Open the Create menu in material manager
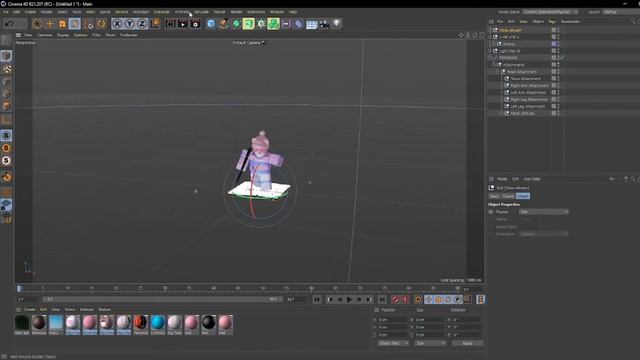Image resolution: width=640 pixels, height=360 pixels. (x=29, y=309)
